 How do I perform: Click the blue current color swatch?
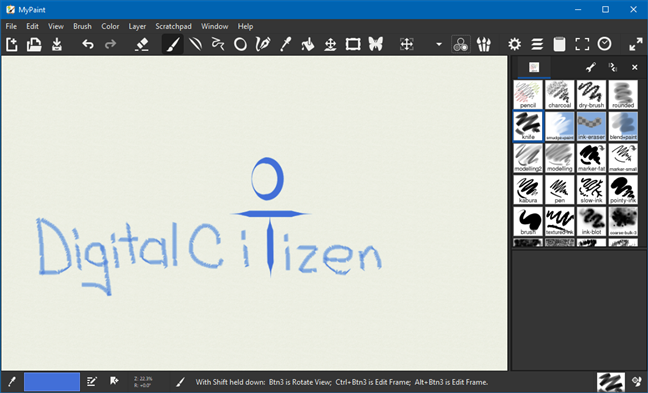coord(52,382)
